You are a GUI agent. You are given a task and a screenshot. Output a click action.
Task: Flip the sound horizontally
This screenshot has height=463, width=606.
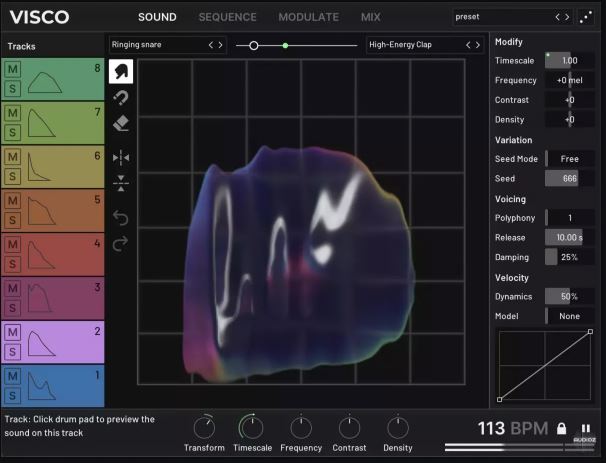[121, 158]
